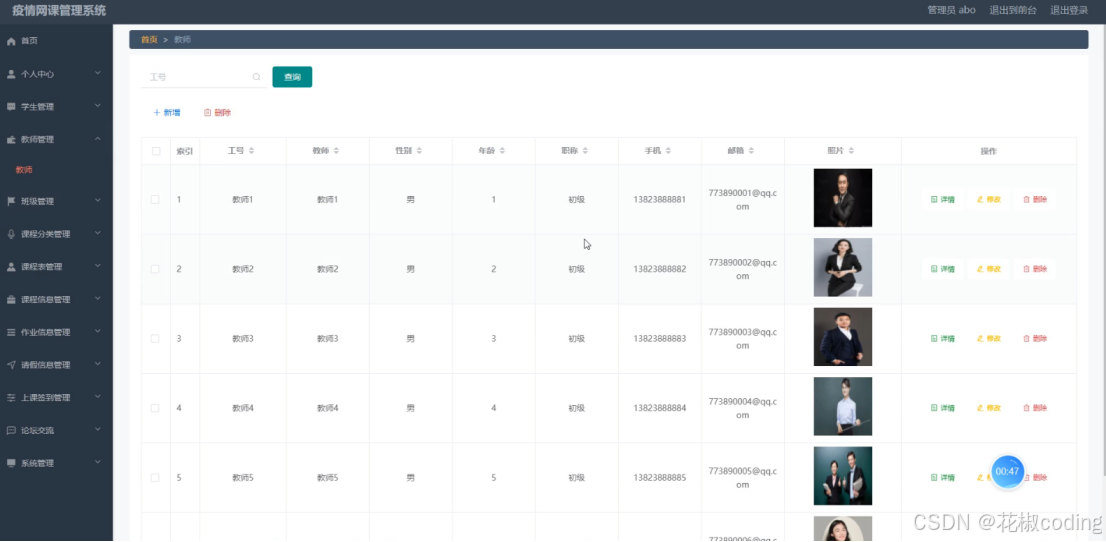
Task: Open 详情 for row 教师3
Action: tap(942, 339)
